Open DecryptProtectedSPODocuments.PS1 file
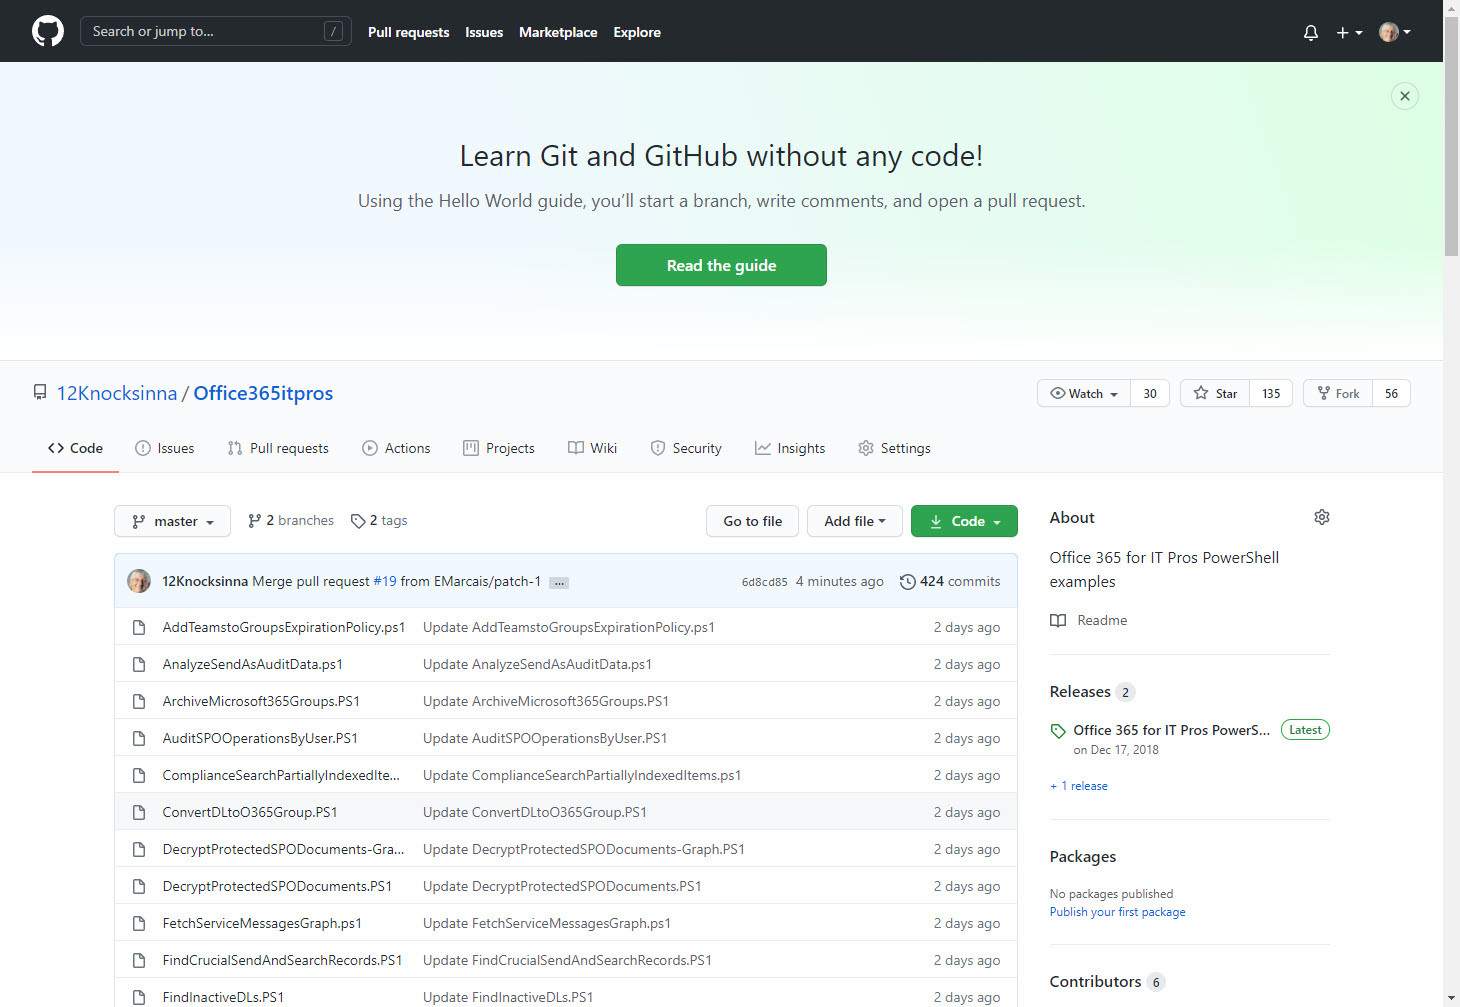This screenshot has height=1007, width=1460. coord(277,886)
